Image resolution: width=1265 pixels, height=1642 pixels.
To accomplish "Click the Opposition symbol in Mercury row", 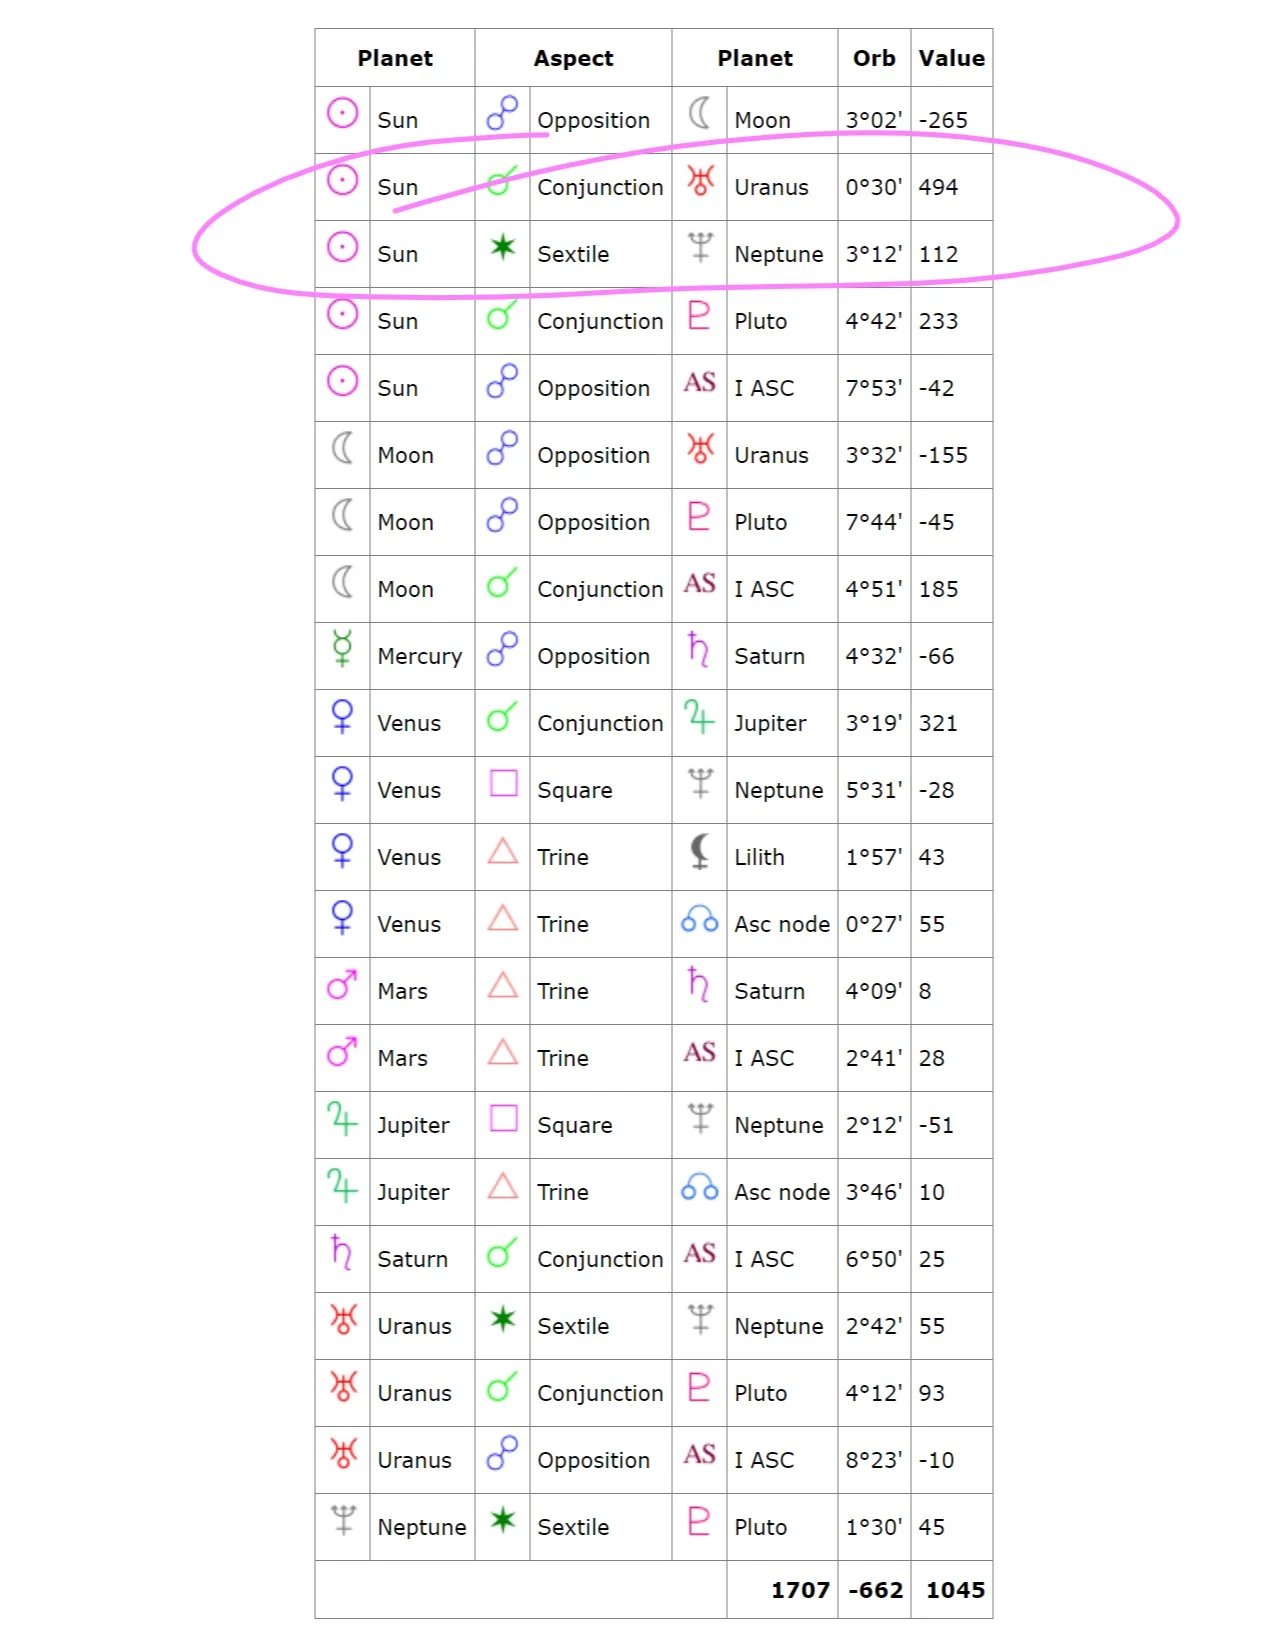I will coord(502,649).
